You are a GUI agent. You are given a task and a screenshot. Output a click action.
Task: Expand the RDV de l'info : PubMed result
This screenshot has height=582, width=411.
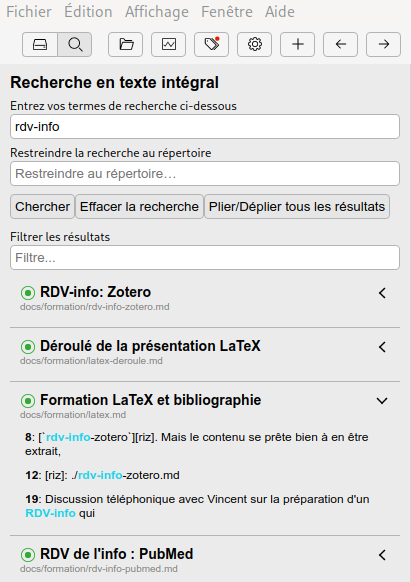pyautogui.click(x=382, y=555)
